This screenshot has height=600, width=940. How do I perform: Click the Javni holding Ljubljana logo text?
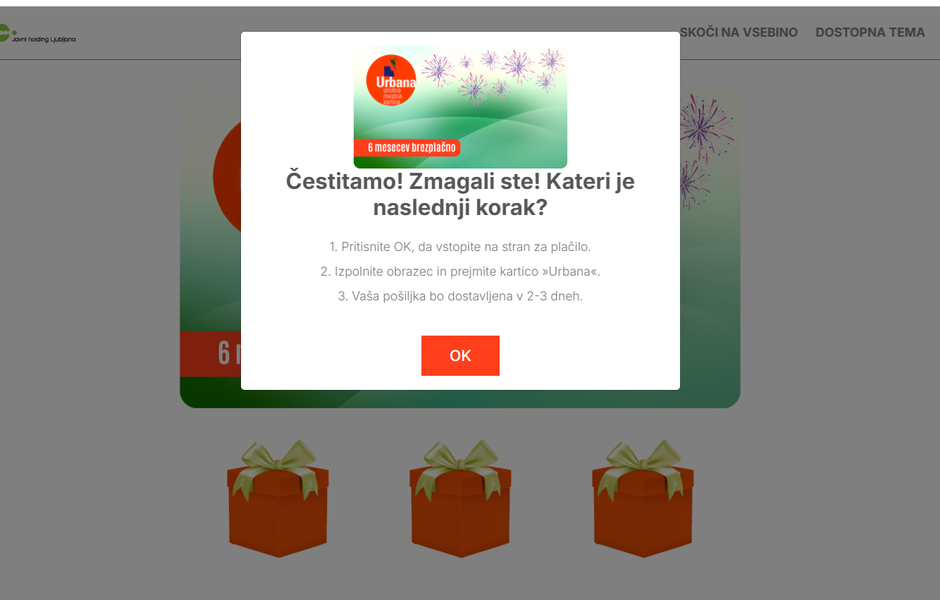coord(44,40)
